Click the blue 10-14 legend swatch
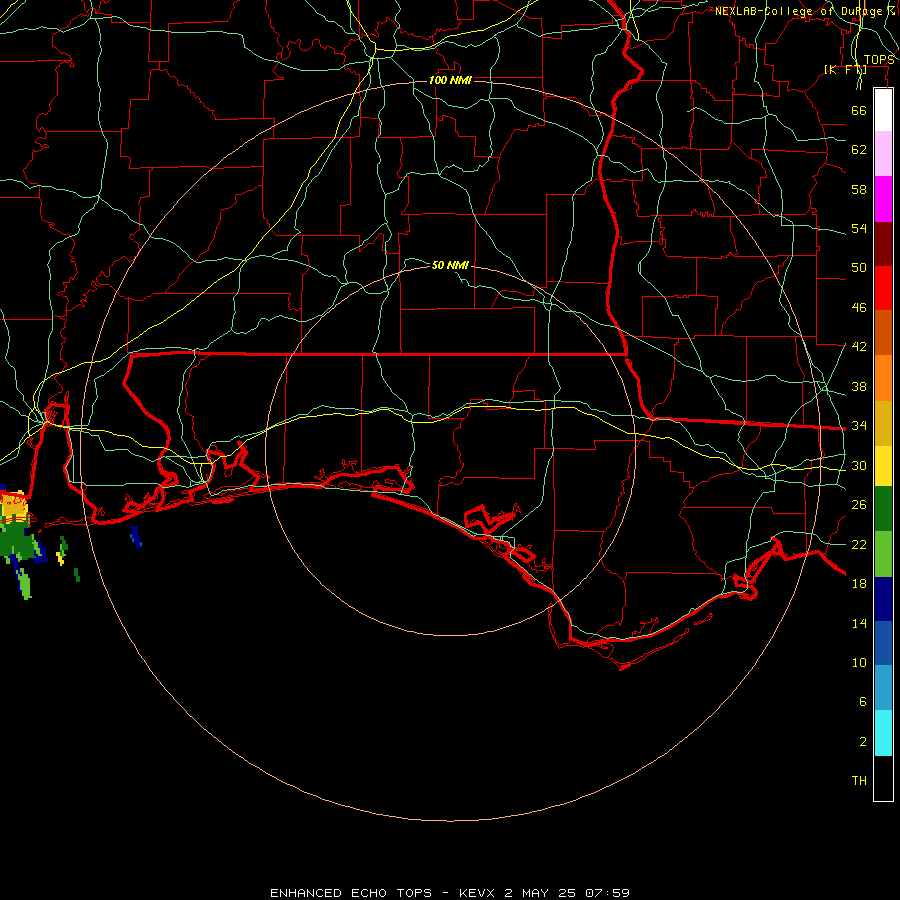The width and height of the screenshot is (900, 900). pyautogui.click(x=883, y=643)
